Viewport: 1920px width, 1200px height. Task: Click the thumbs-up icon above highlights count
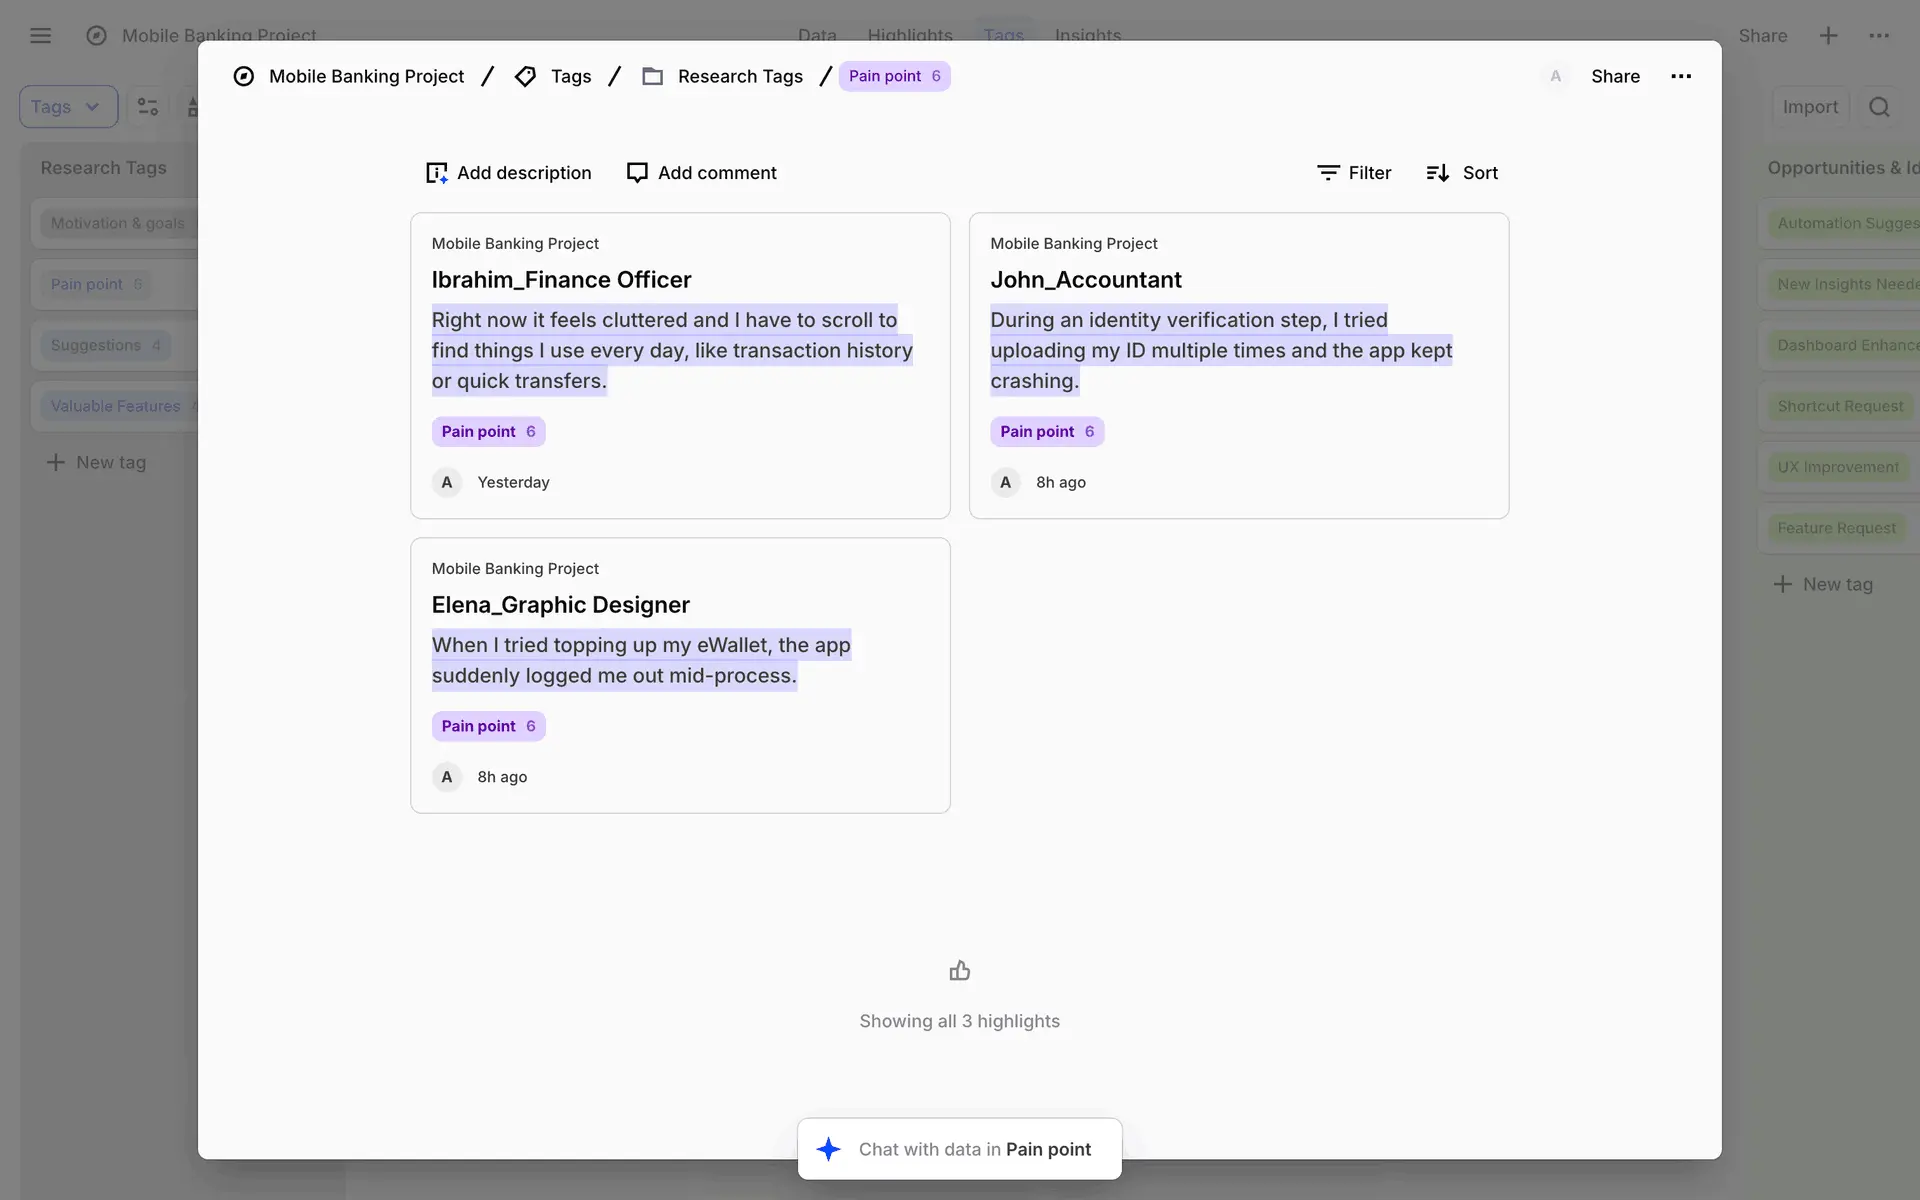pos(959,971)
